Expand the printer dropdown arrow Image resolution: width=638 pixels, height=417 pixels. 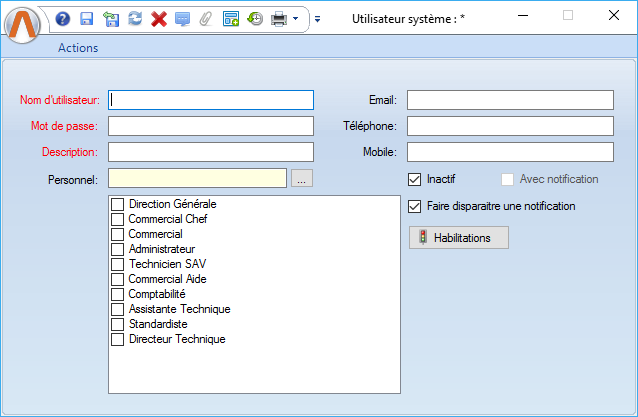[x=296, y=18]
